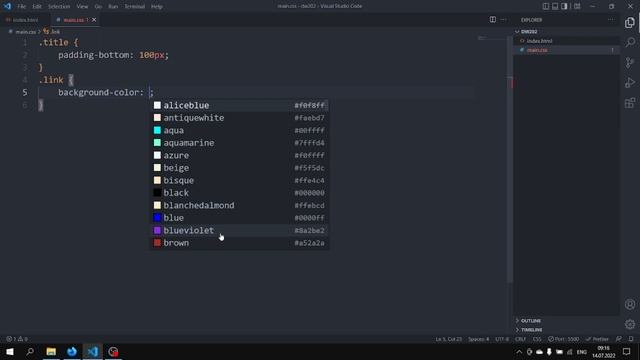Viewport: 640px width, 360px height.
Task: Open the Selection menu
Action: (59, 7)
